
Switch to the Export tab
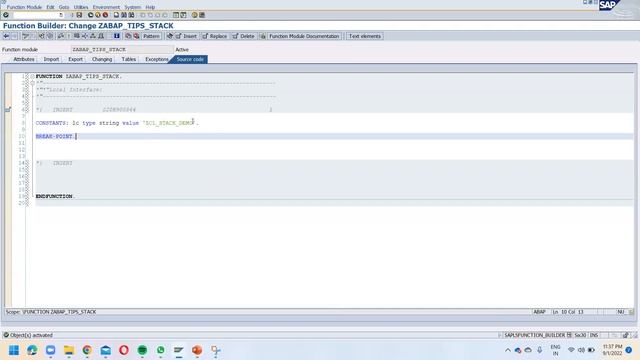(76, 59)
